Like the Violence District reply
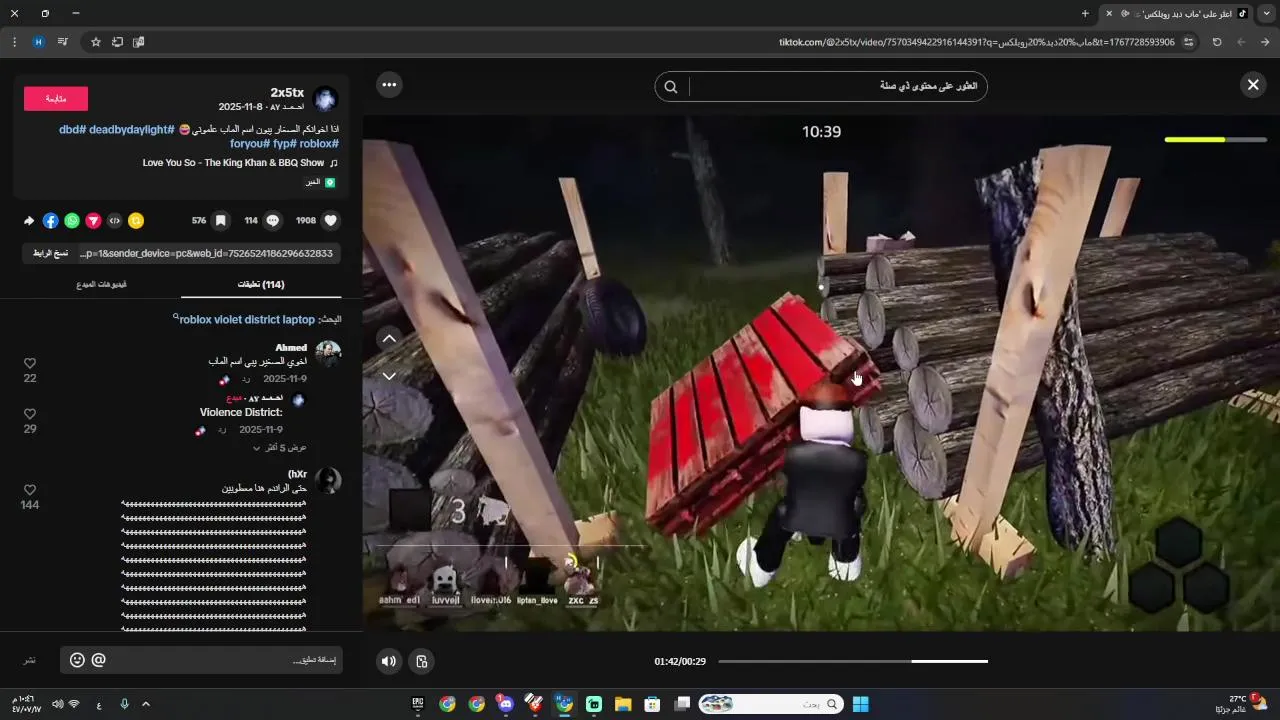 (x=30, y=414)
